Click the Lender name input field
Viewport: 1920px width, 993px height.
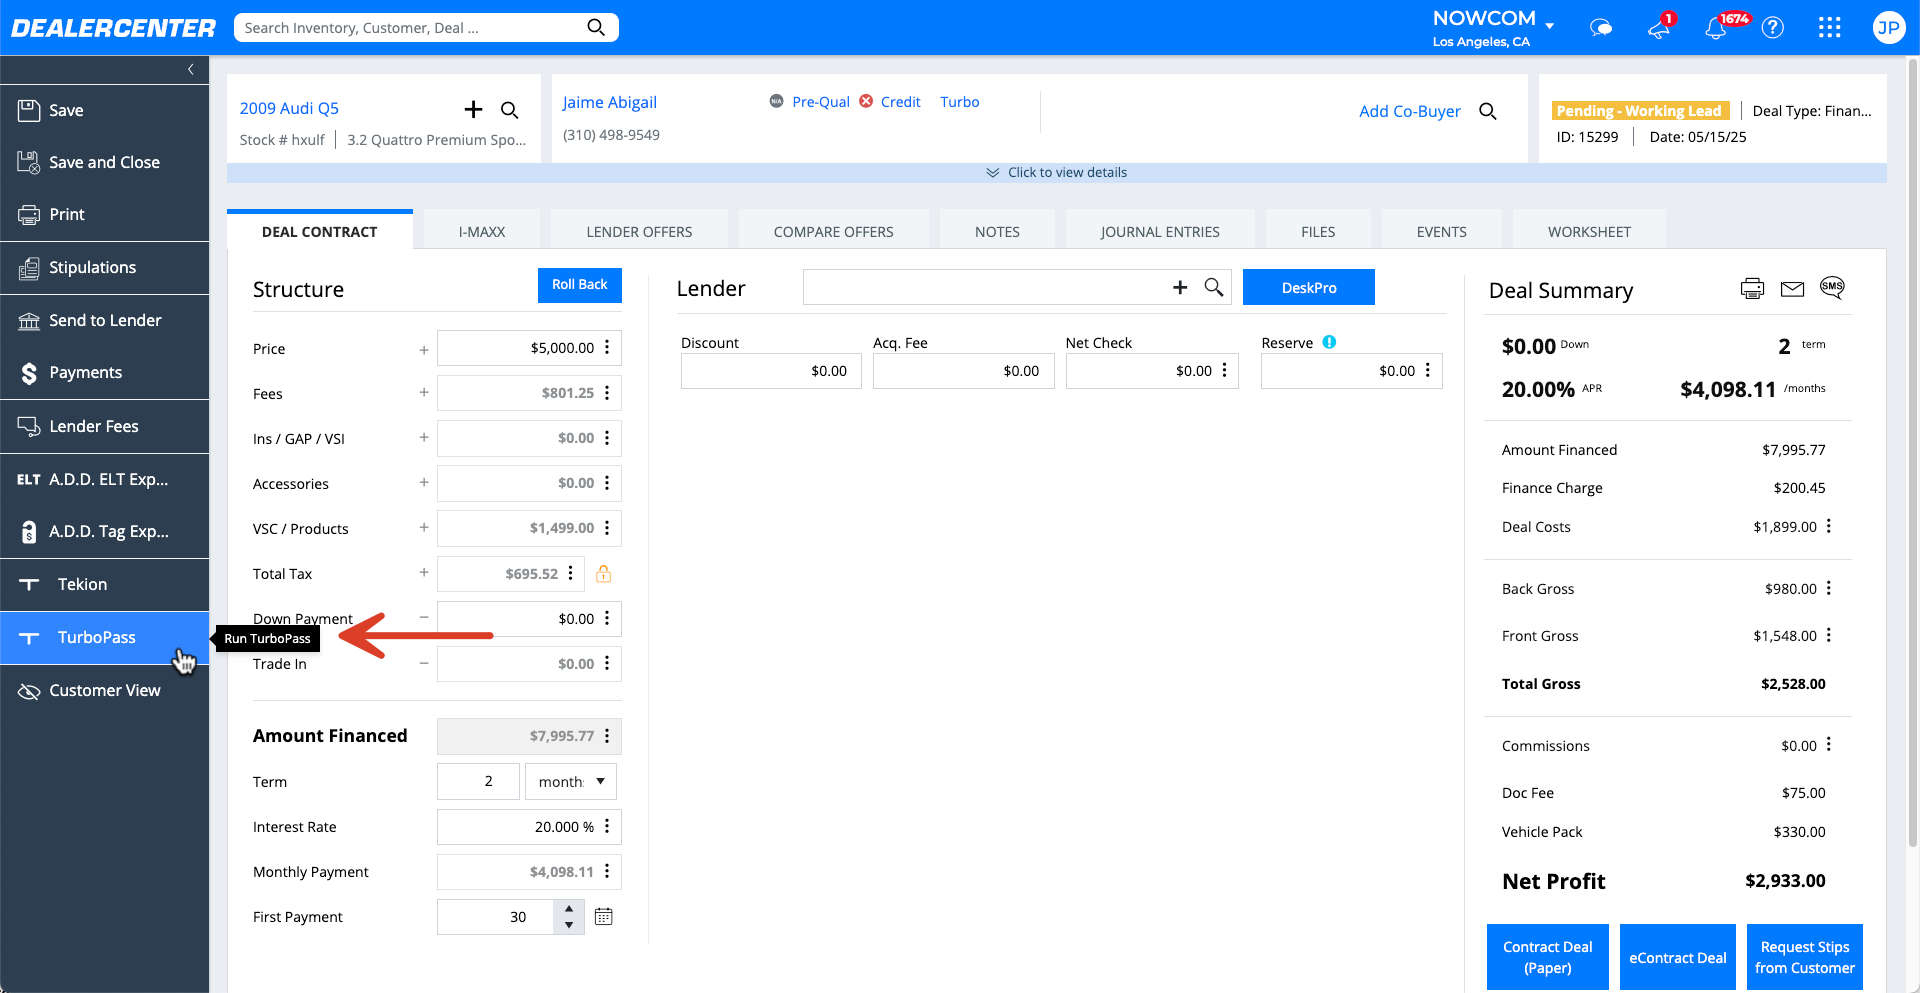pos(985,287)
